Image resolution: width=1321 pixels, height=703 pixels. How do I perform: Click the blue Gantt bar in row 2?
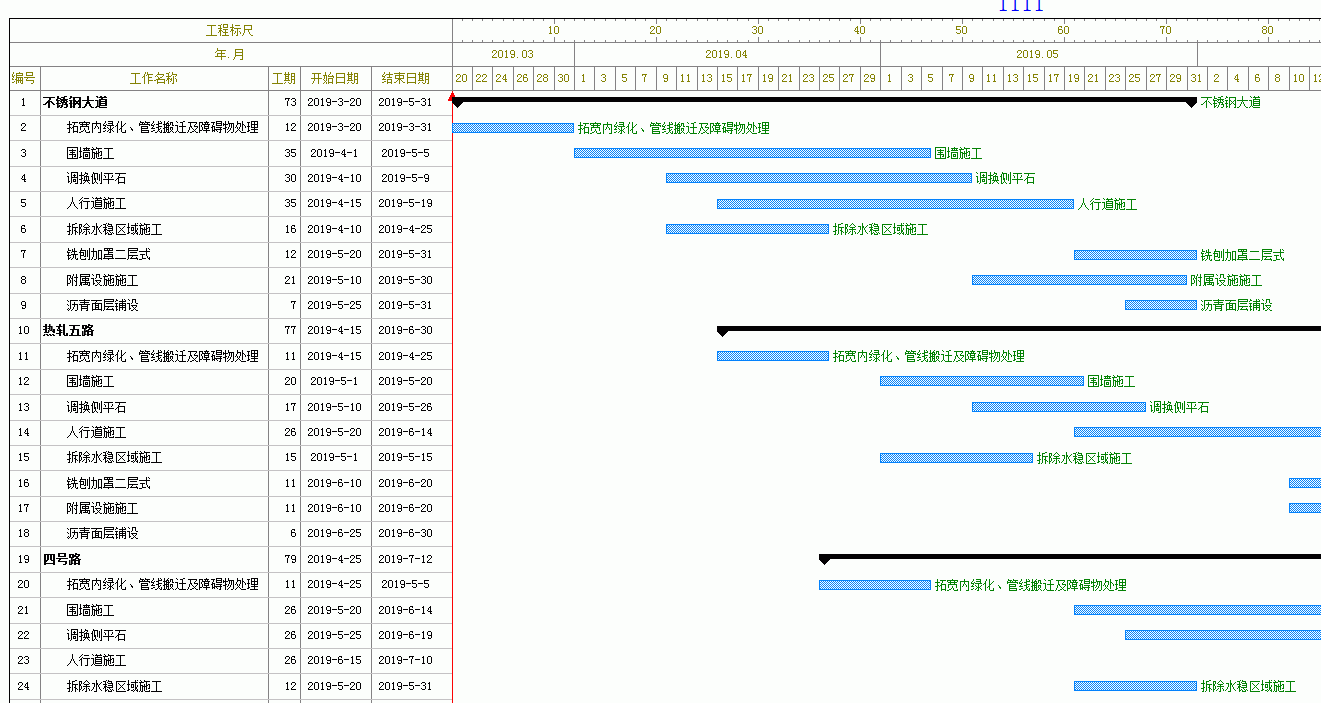pos(513,128)
